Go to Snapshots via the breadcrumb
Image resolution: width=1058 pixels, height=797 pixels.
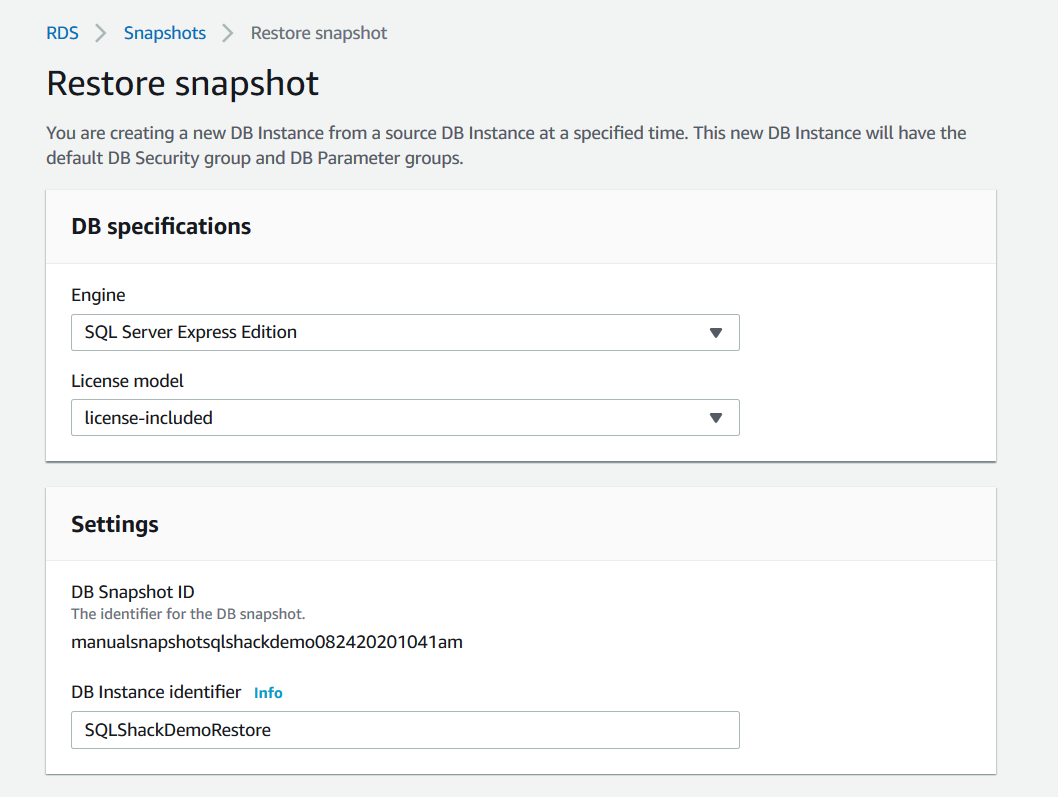164,33
